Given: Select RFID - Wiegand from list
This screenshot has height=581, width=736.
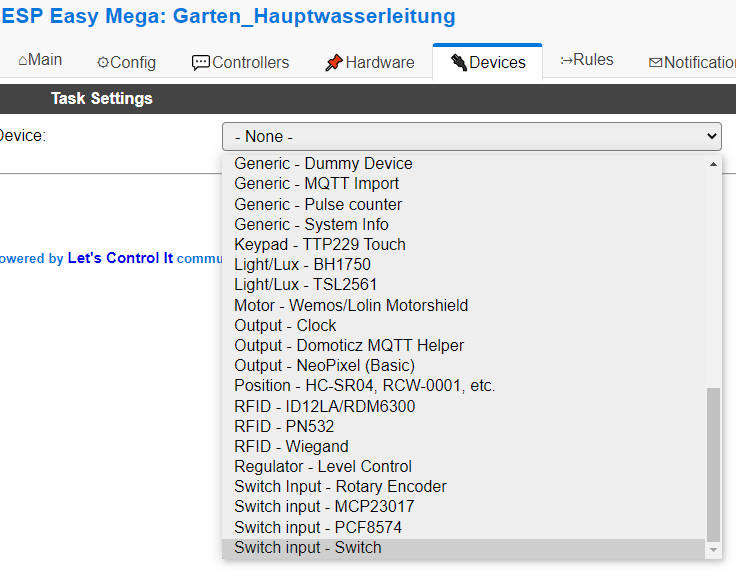Looking at the screenshot, I should pos(291,446).
